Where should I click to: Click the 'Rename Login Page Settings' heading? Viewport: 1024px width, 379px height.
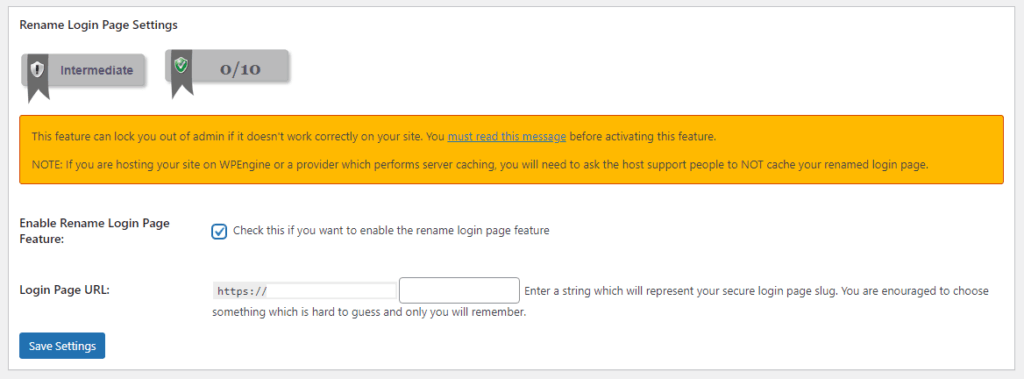click(x=99, y=25)
